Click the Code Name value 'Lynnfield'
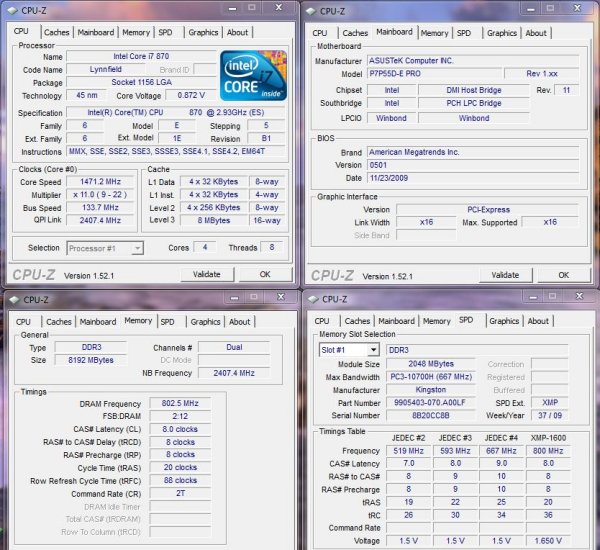Screen dimensions: 600x550 [106, 69]
